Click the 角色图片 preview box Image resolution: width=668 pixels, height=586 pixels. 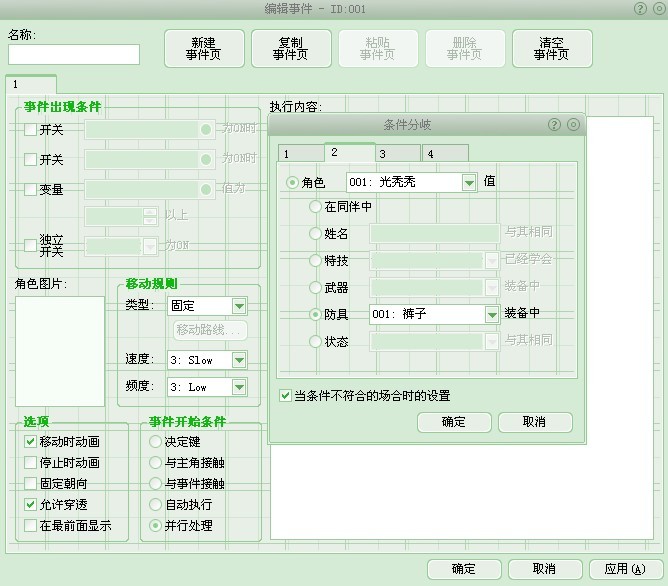[x=60, y=351]
